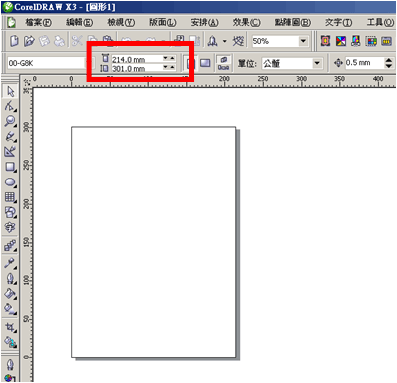
Task: Select the Rectangle tool
Action: pos(10,167)
